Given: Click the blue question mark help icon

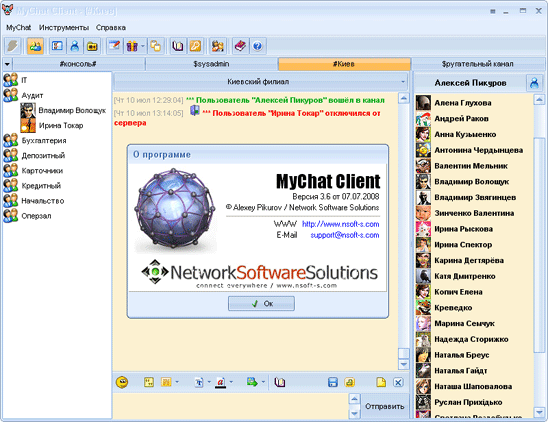Looking at the screenshot, I should pyautogui.click(x=258, y=46).
